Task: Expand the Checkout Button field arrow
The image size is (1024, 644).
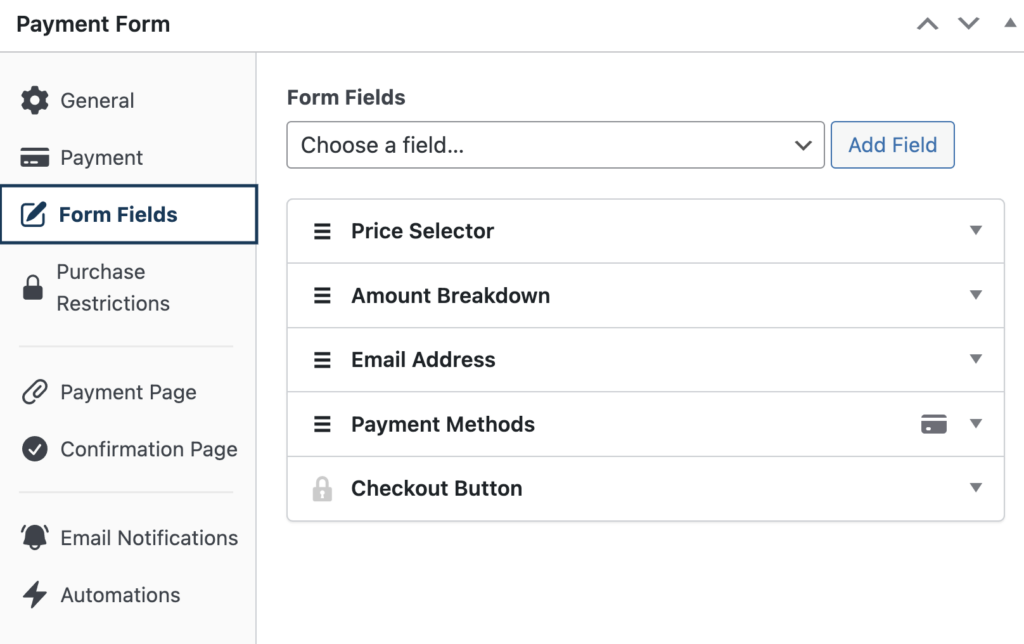Action: click(976, 488)
